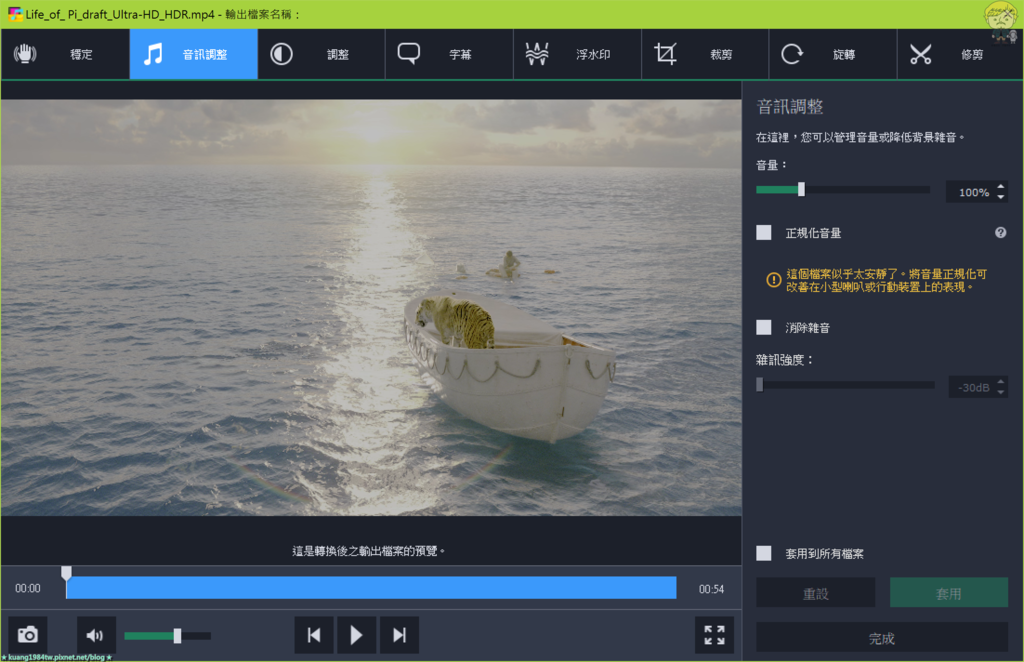Jump to the previous frame
1024x662 pixels.
[314, 635]
